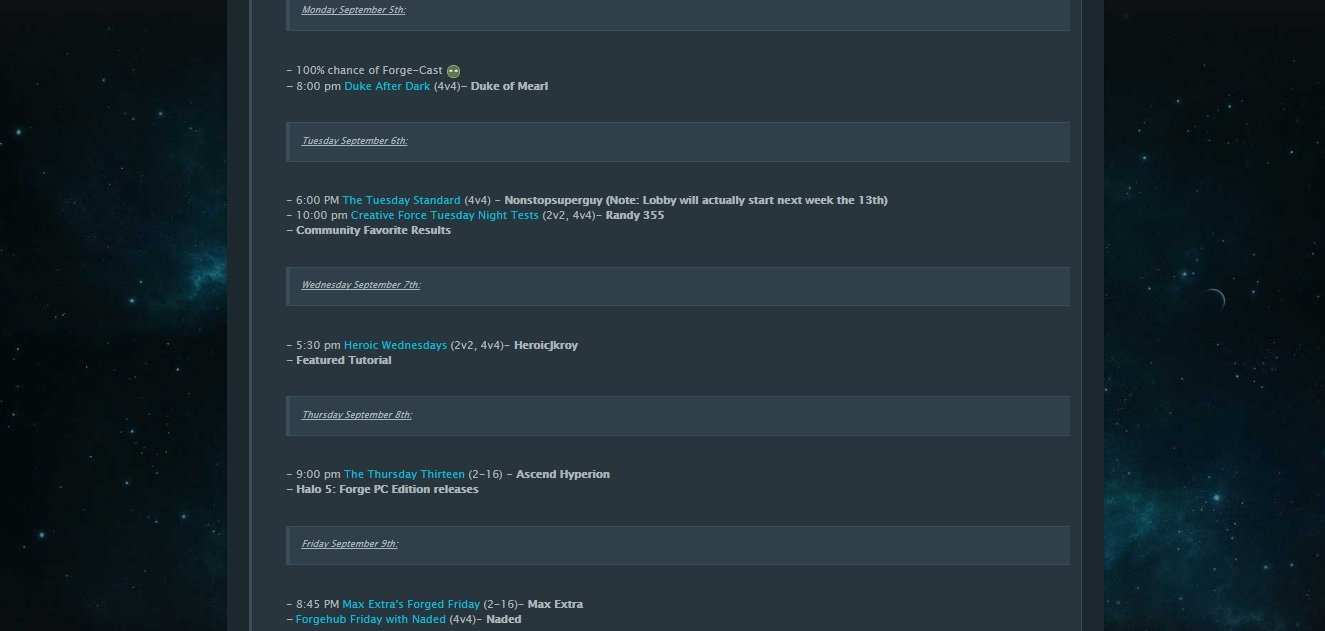Open the Duke After Dark link
Image resolution: width=1325 pixels, height=631 pixels.
387,86
